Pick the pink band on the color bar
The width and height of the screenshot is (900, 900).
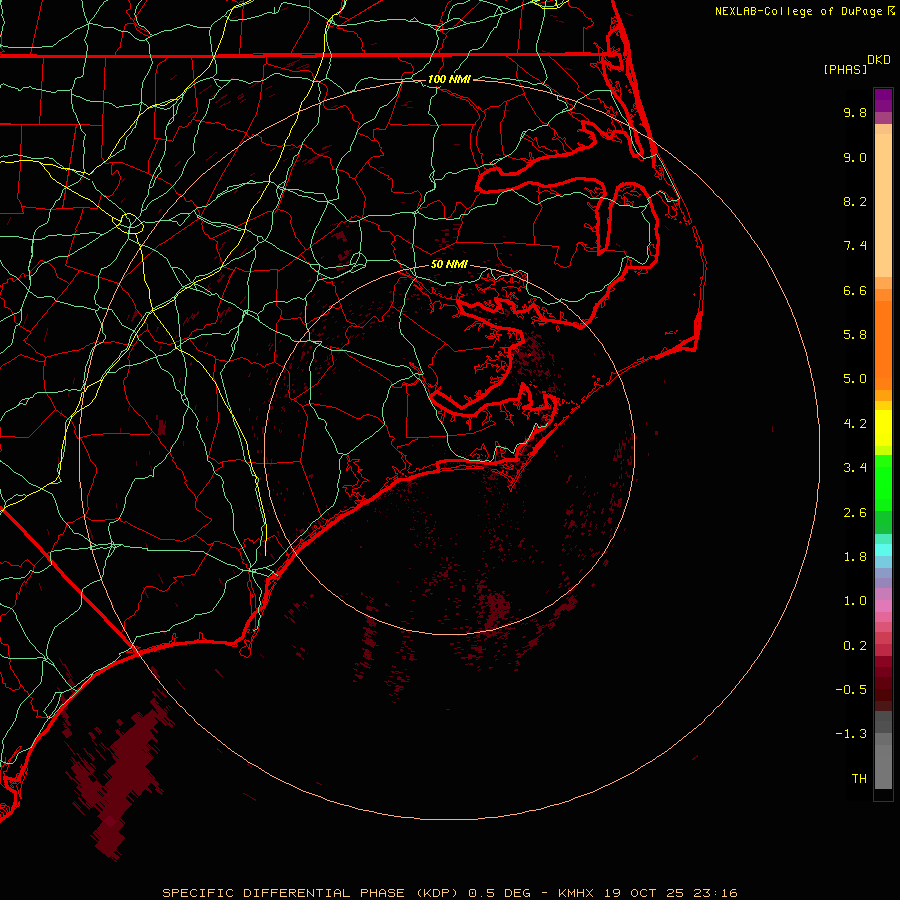883,606
